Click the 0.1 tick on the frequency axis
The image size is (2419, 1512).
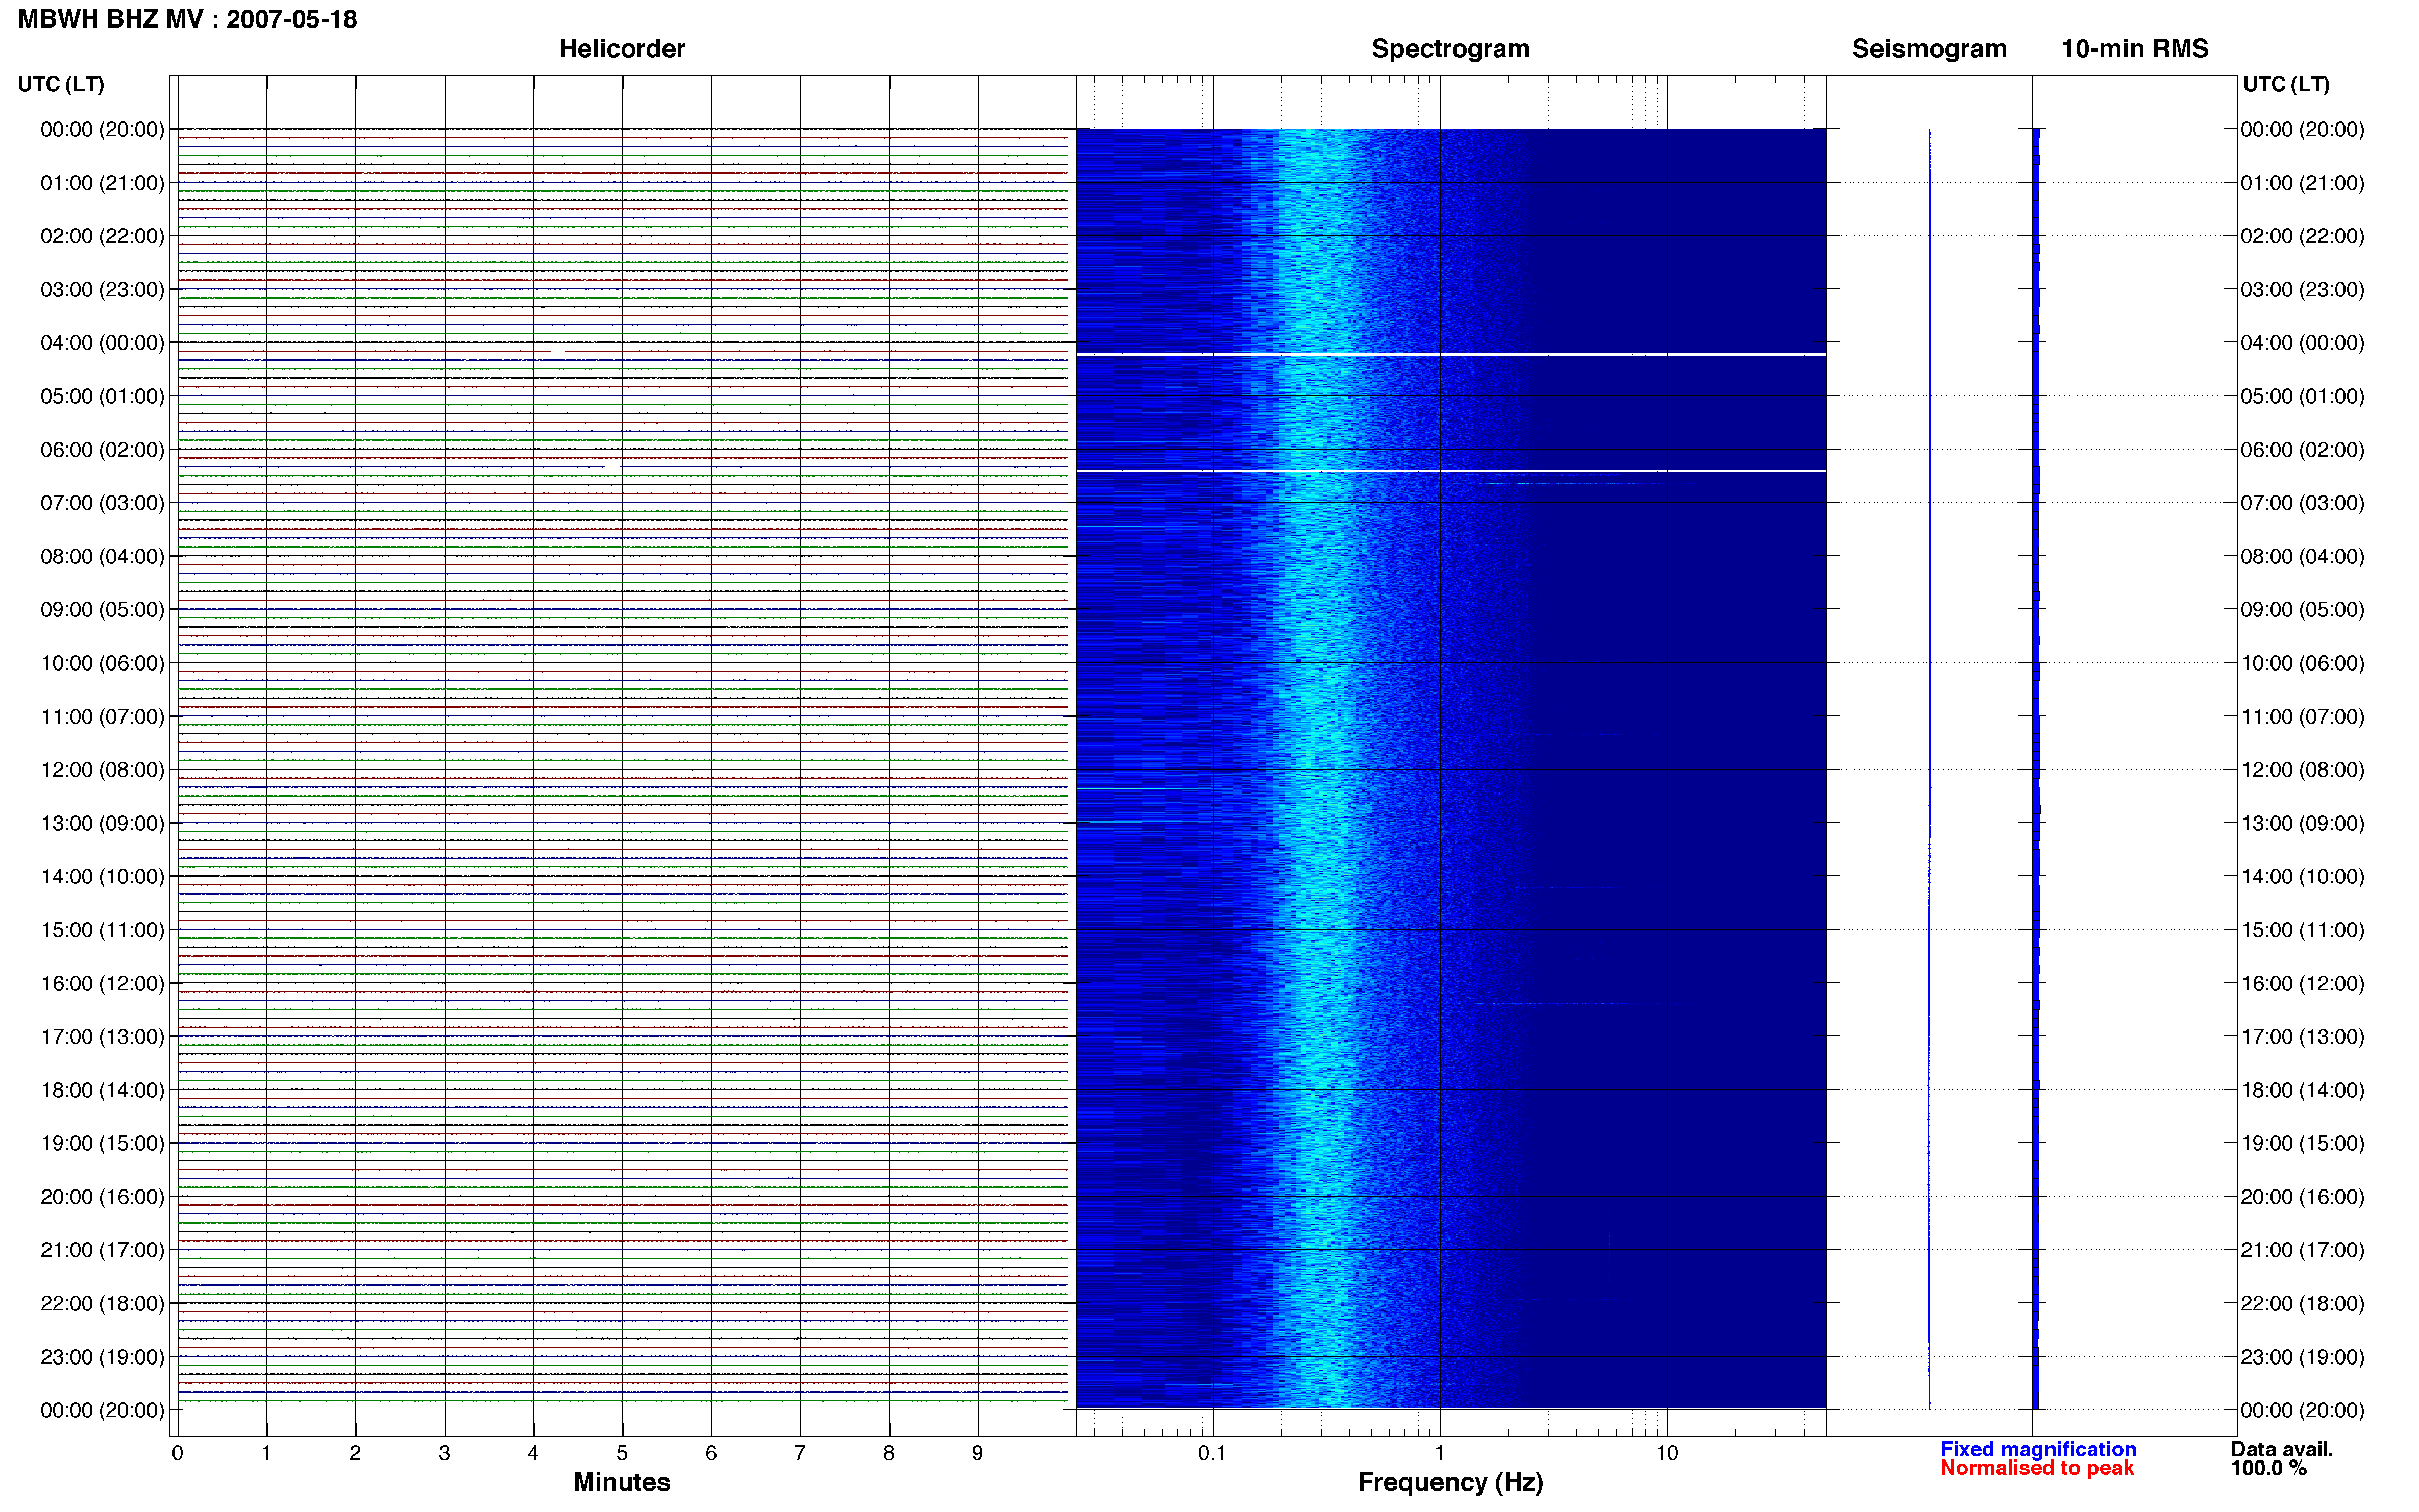tap(1212, 1453)
